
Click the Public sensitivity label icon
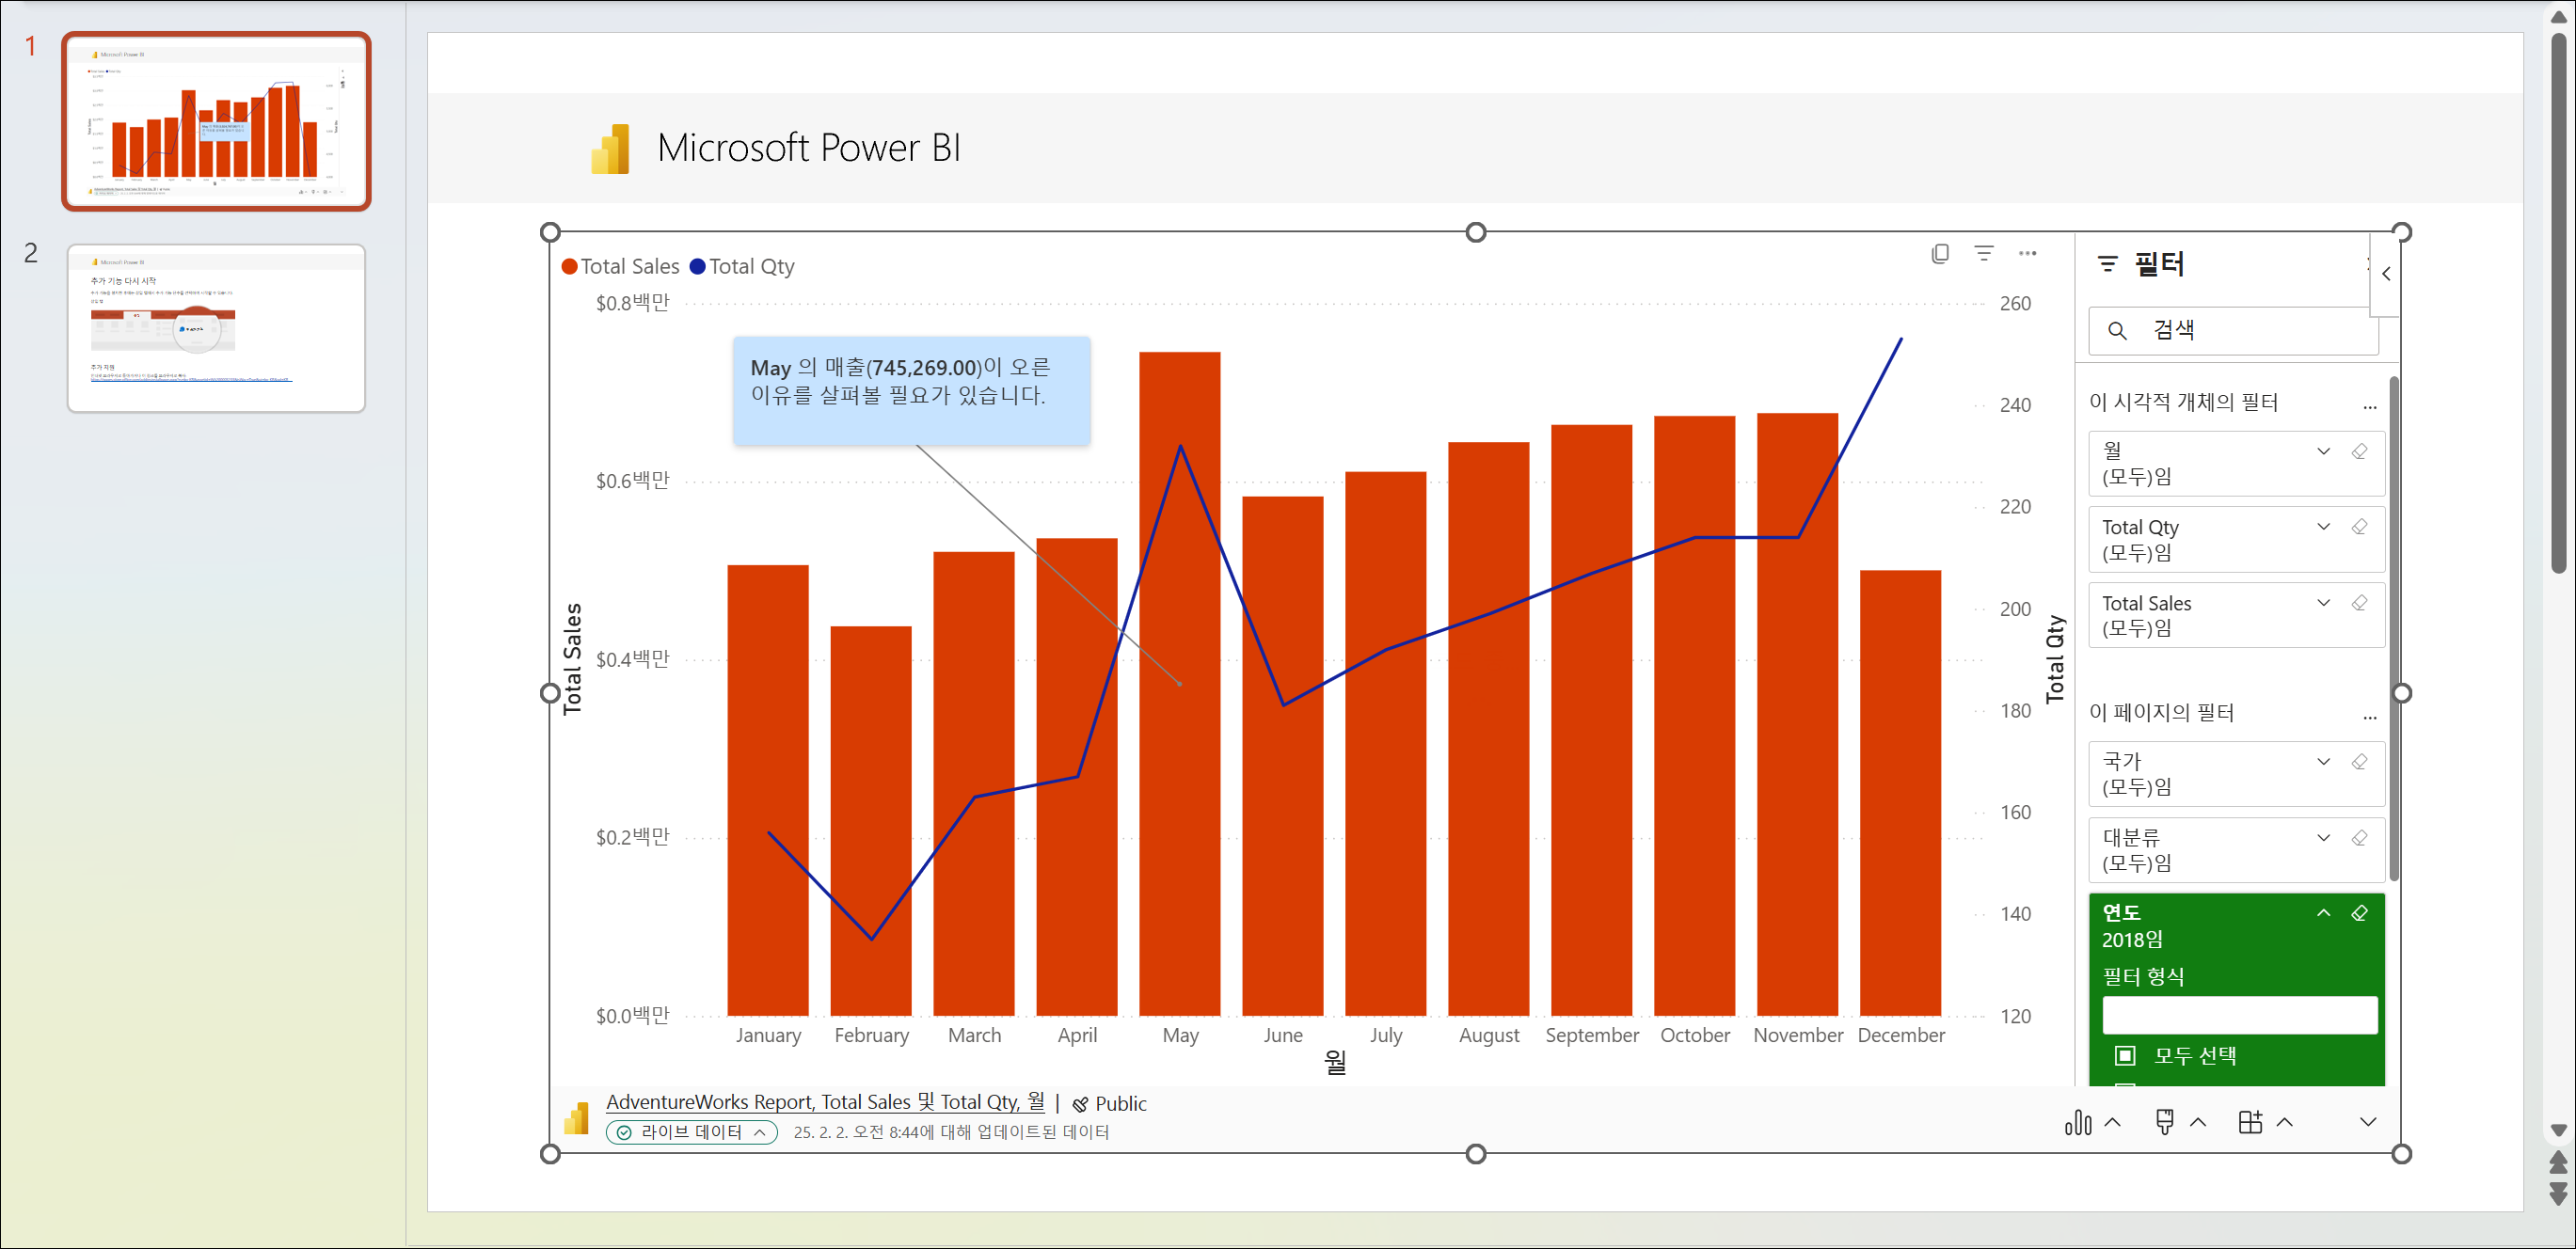tap(1080, 1105)
